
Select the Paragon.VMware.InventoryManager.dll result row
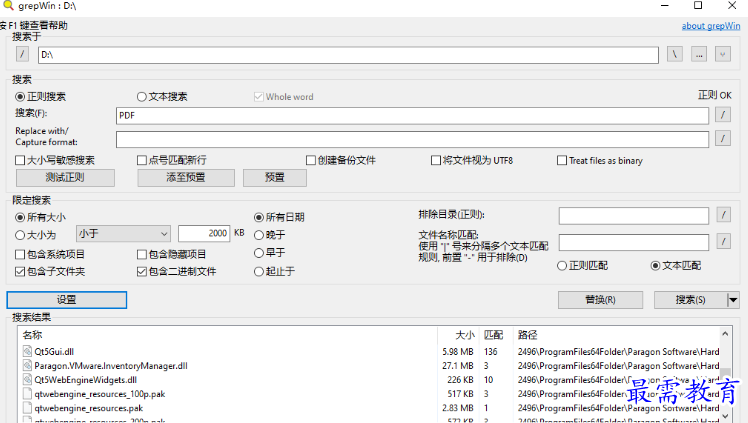pyautogui.click(x=369, y=366)
